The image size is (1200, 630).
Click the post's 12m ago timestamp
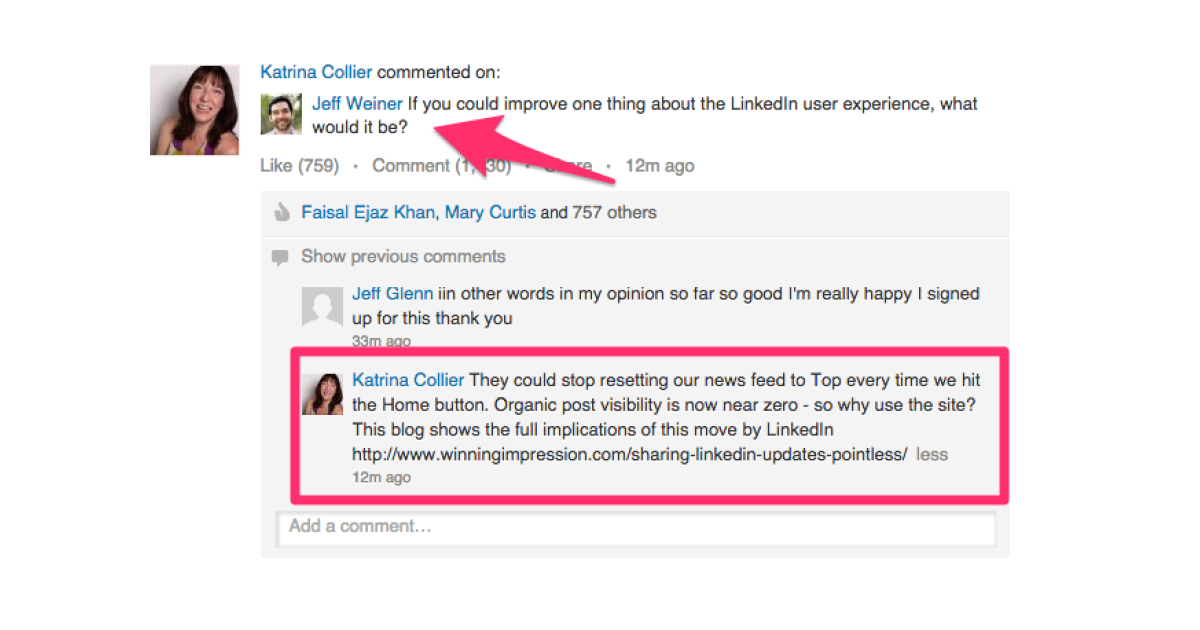659,166
